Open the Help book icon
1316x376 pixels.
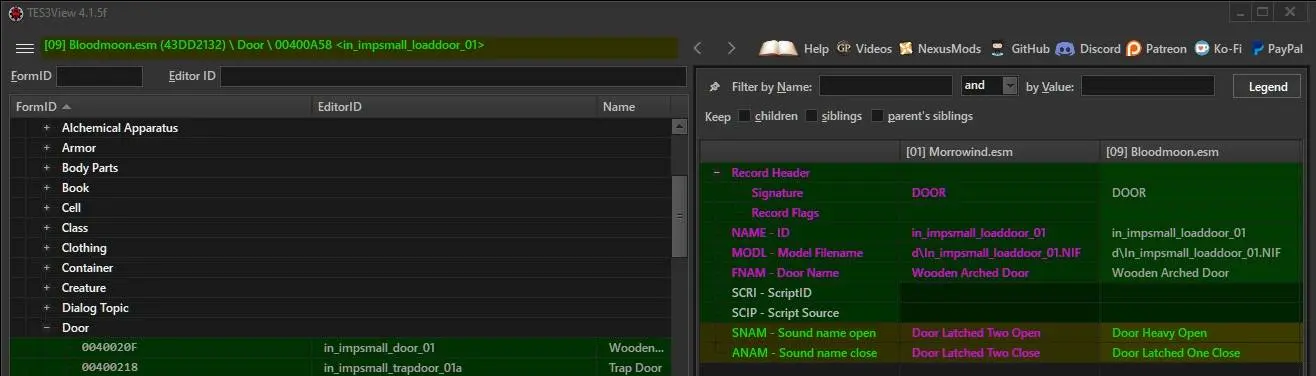tap(778, 48)
